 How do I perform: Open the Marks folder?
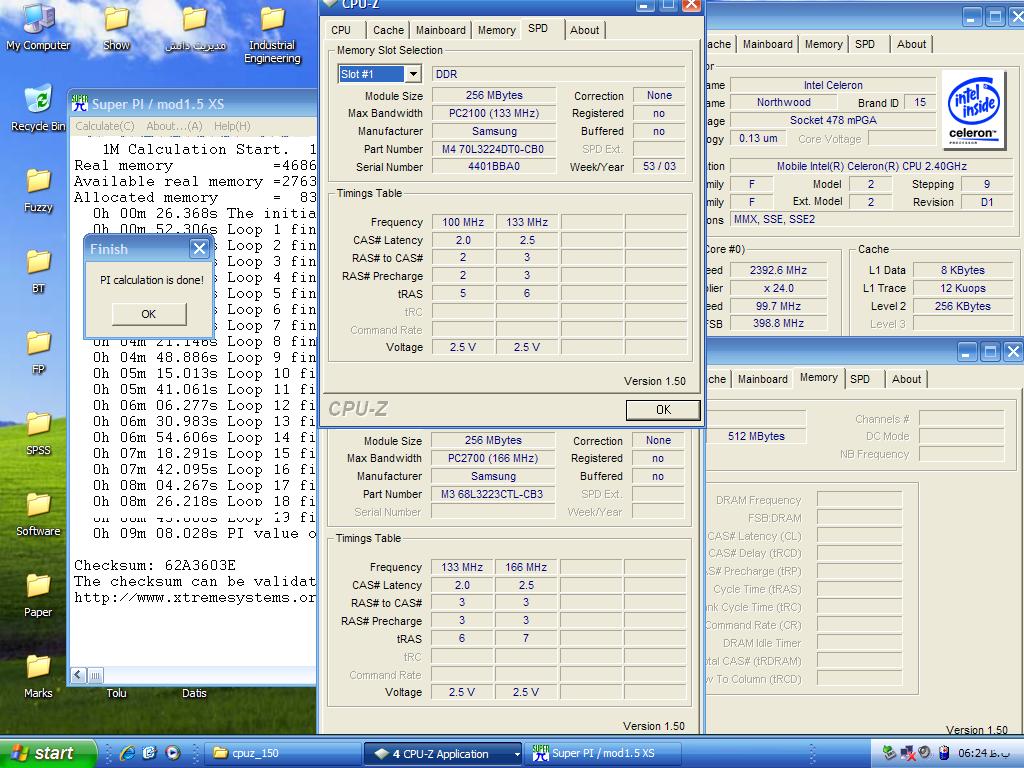tap(38, 676)
